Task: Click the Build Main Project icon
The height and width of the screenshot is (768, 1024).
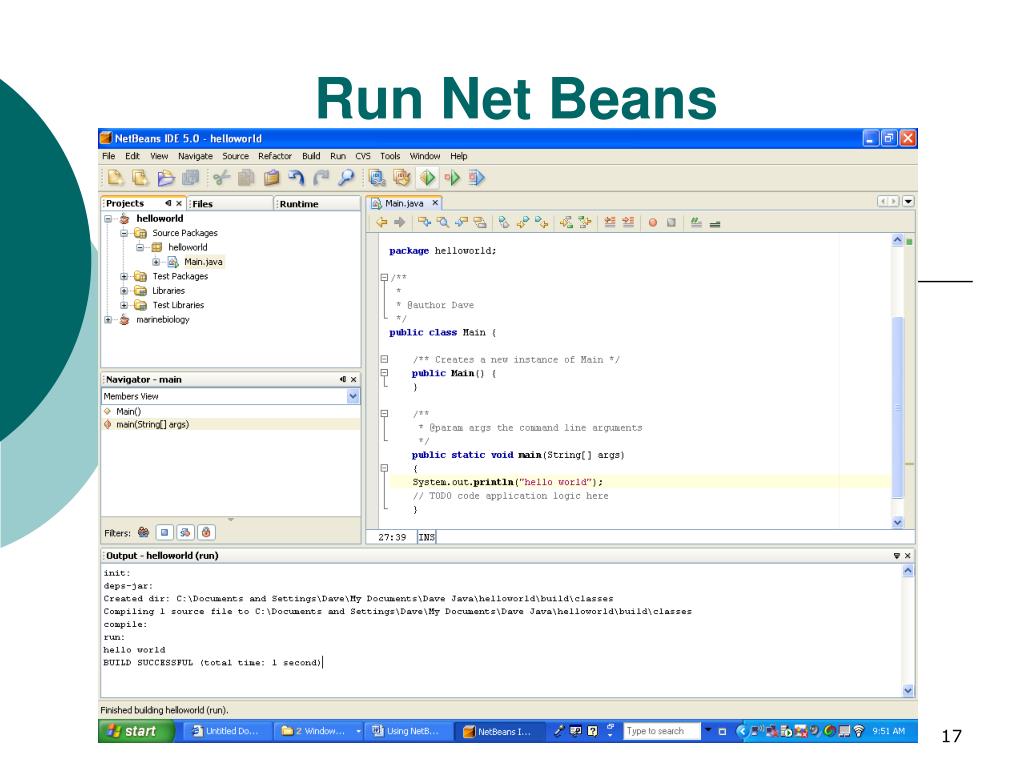Action: (x=377, y=178)
